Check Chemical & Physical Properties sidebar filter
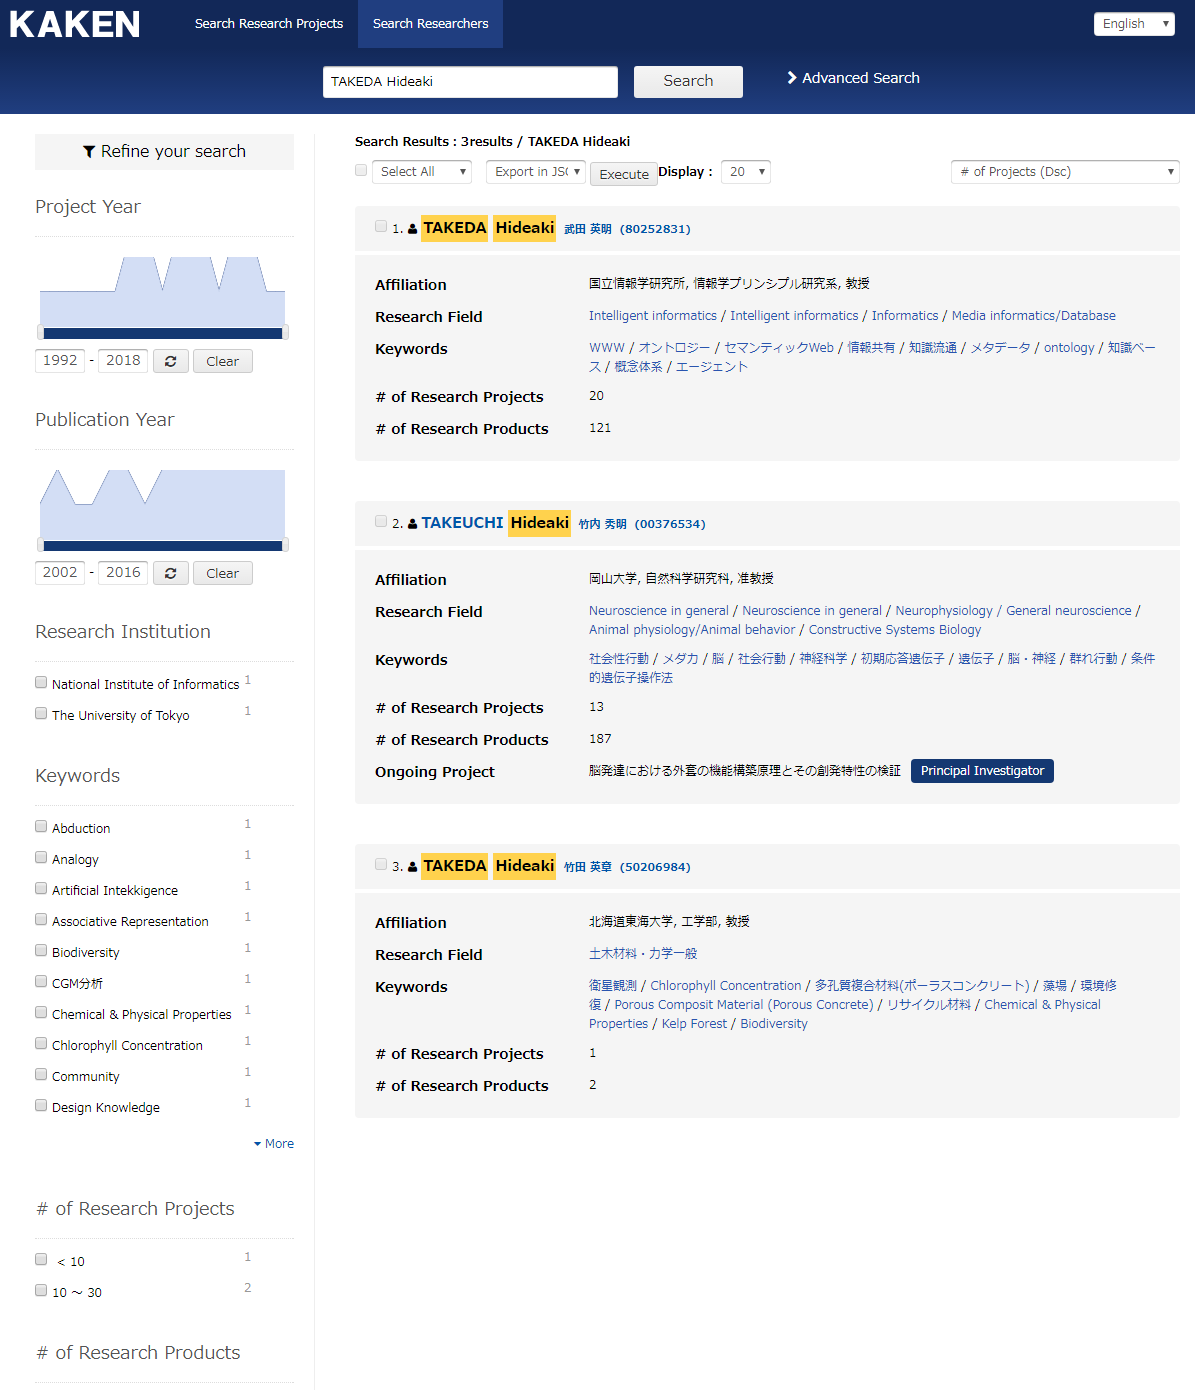The width and height of the screenshot is (1195, 1390). tap(41, 1013)
